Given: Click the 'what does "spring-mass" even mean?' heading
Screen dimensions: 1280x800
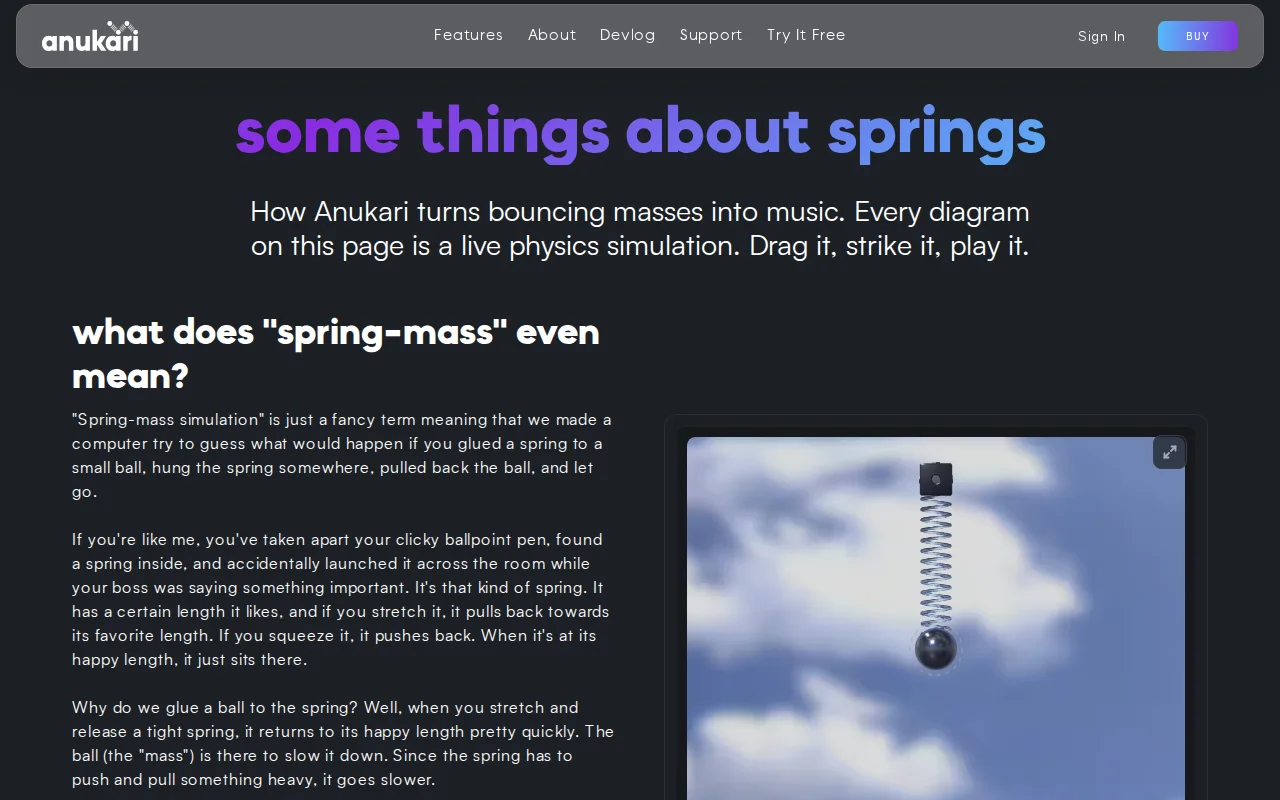Looking at the screenshot, I should 336,354.
